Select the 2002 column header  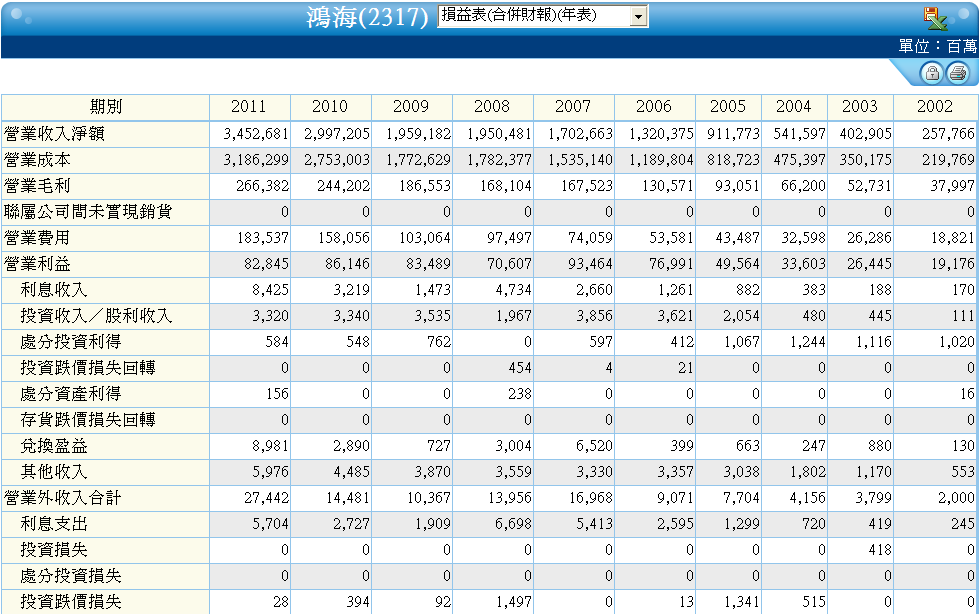click(936, 107)
